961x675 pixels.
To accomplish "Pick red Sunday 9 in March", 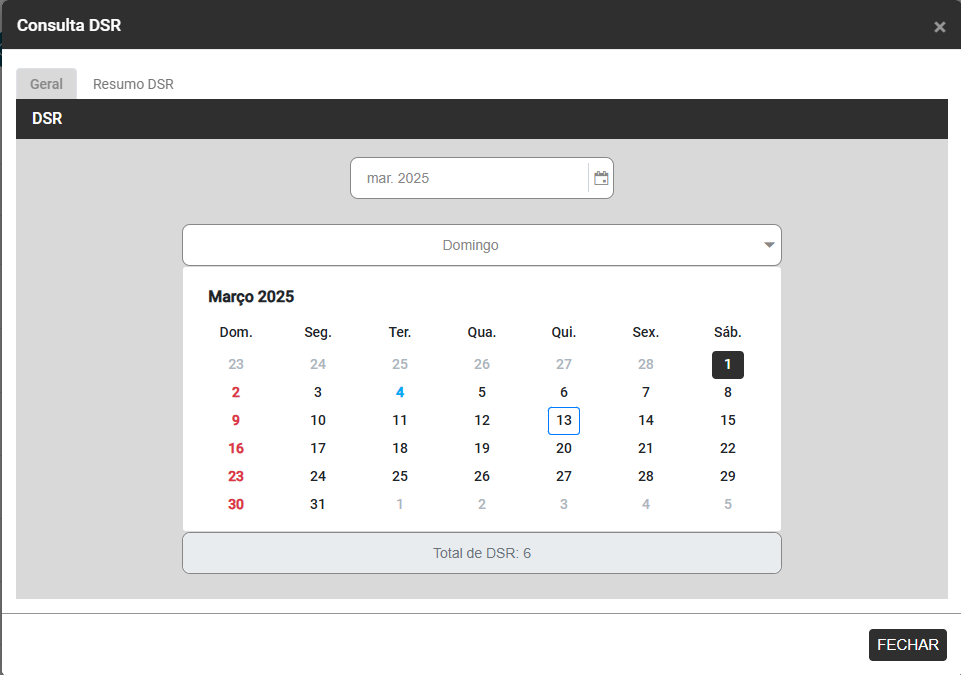I will point(236,421).
